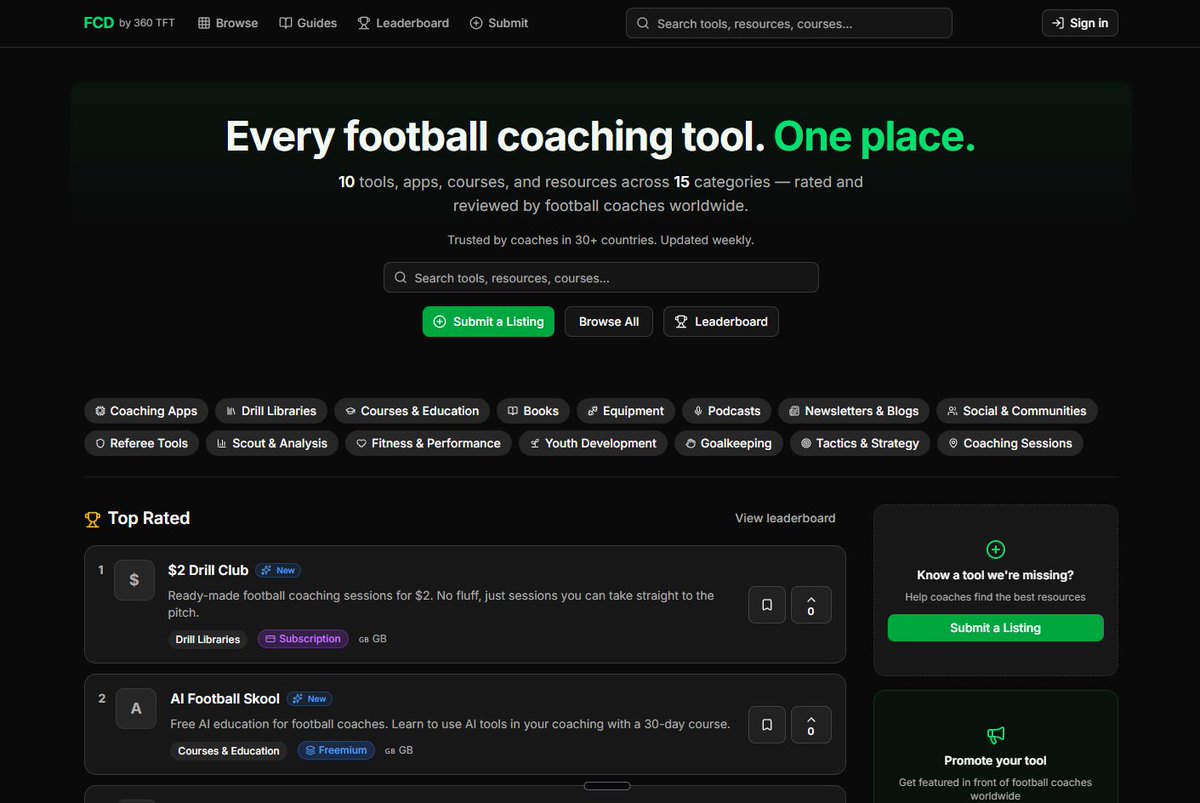The height and width of the screenshot is (803, 1200).
Task: Click the Drill Libraries tag on $2 Drill Club
Action: click(208, 639)
